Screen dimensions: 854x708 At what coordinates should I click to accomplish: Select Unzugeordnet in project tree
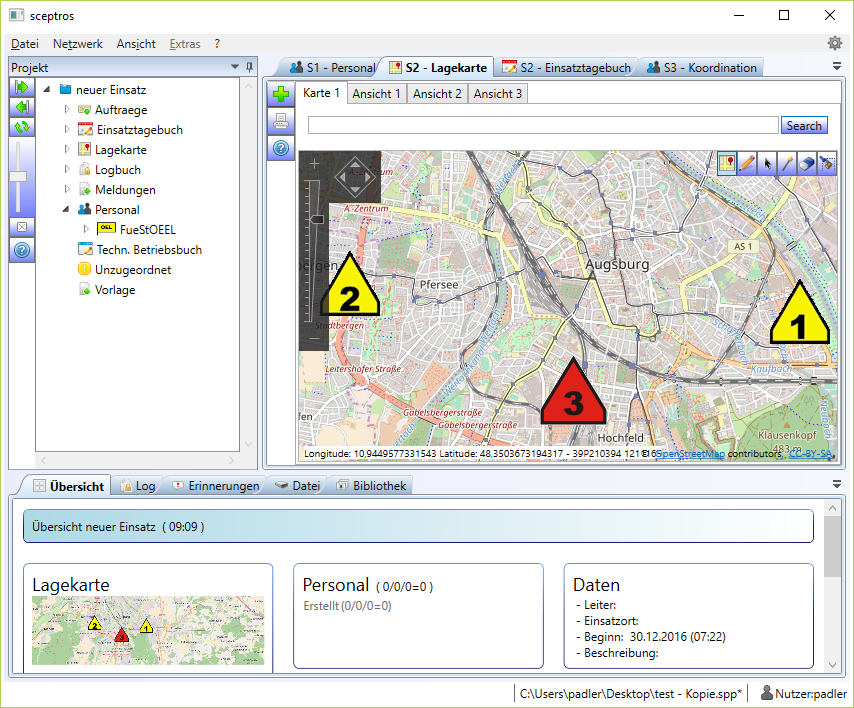132,270
